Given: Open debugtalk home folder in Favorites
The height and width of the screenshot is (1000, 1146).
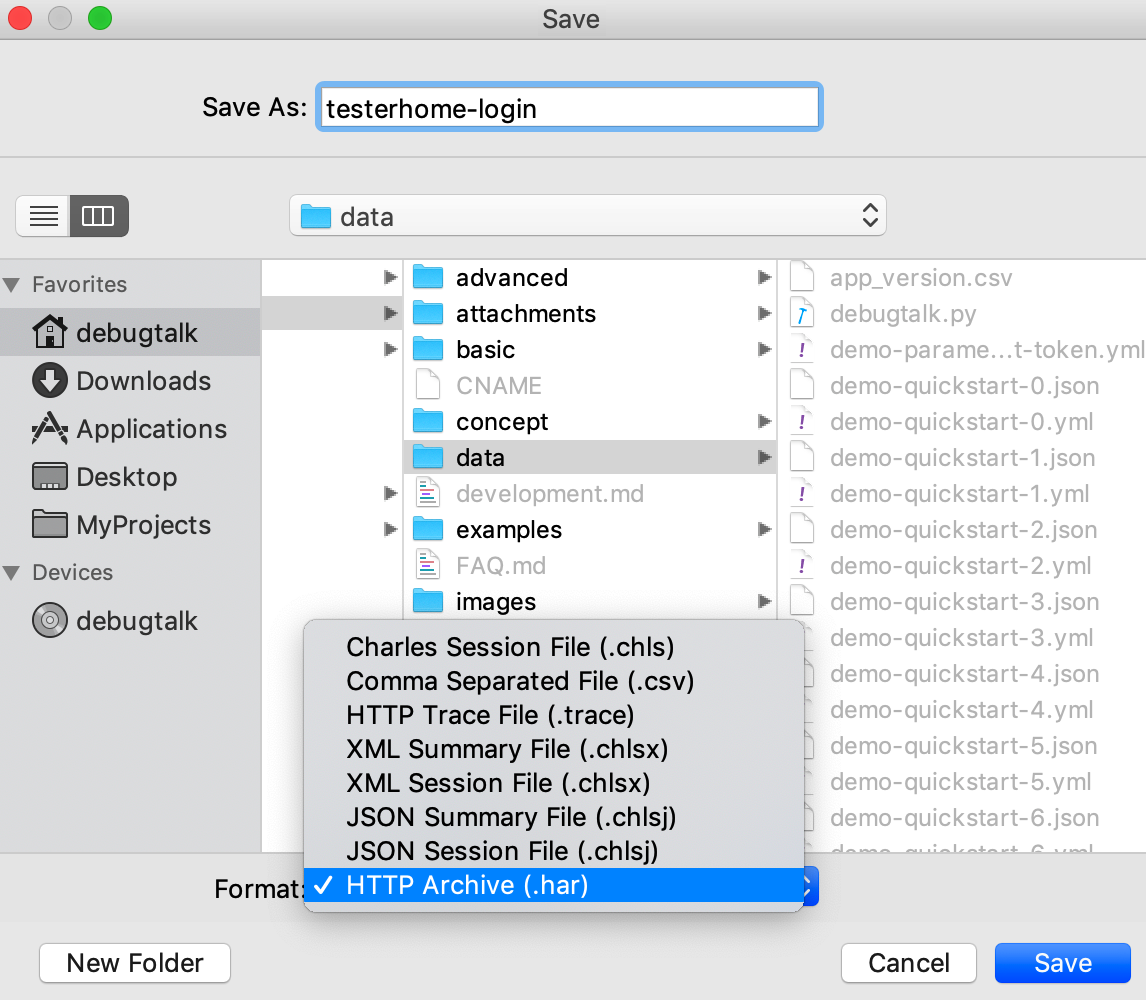Looking at the screenshot, I should (x=136, y=333).
